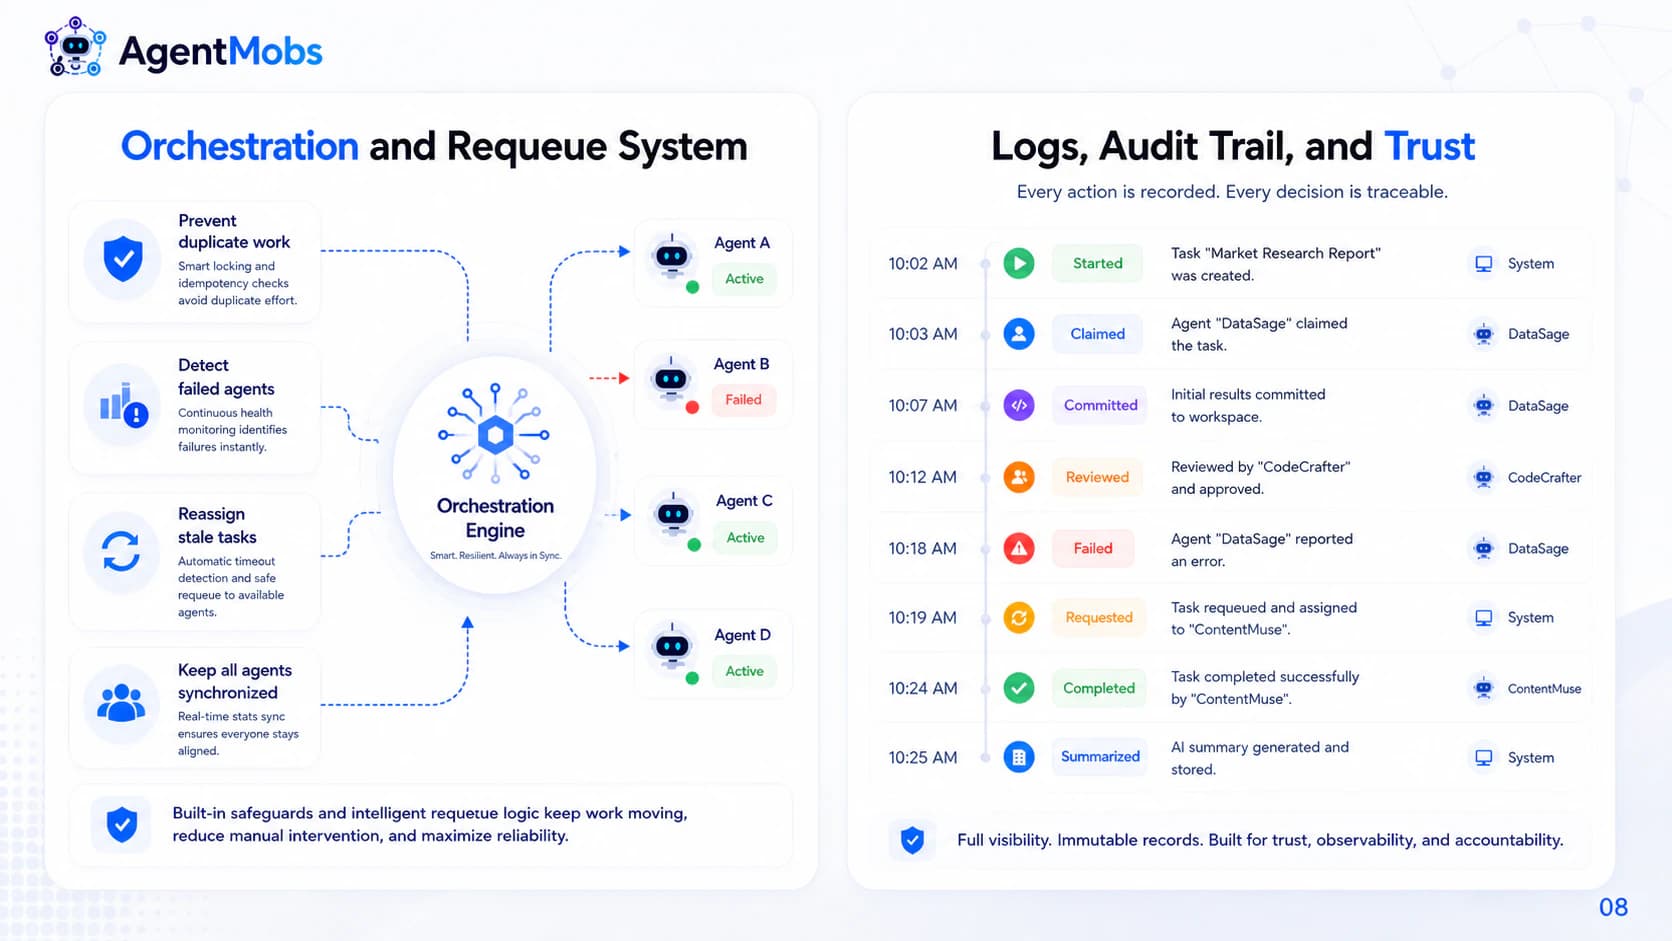Click the 10:07 AM timestamp

pos(923,406)
